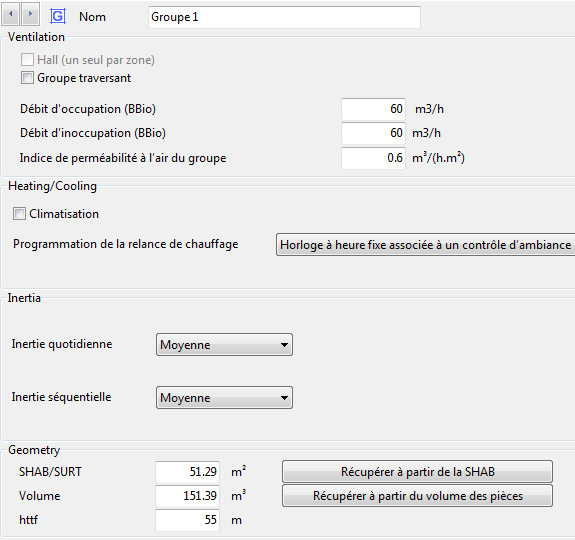Viewport: 575px width, 540px height.
Task: Edit the perméabilité à l'air value 0.6
Action: tap(373, 158)
